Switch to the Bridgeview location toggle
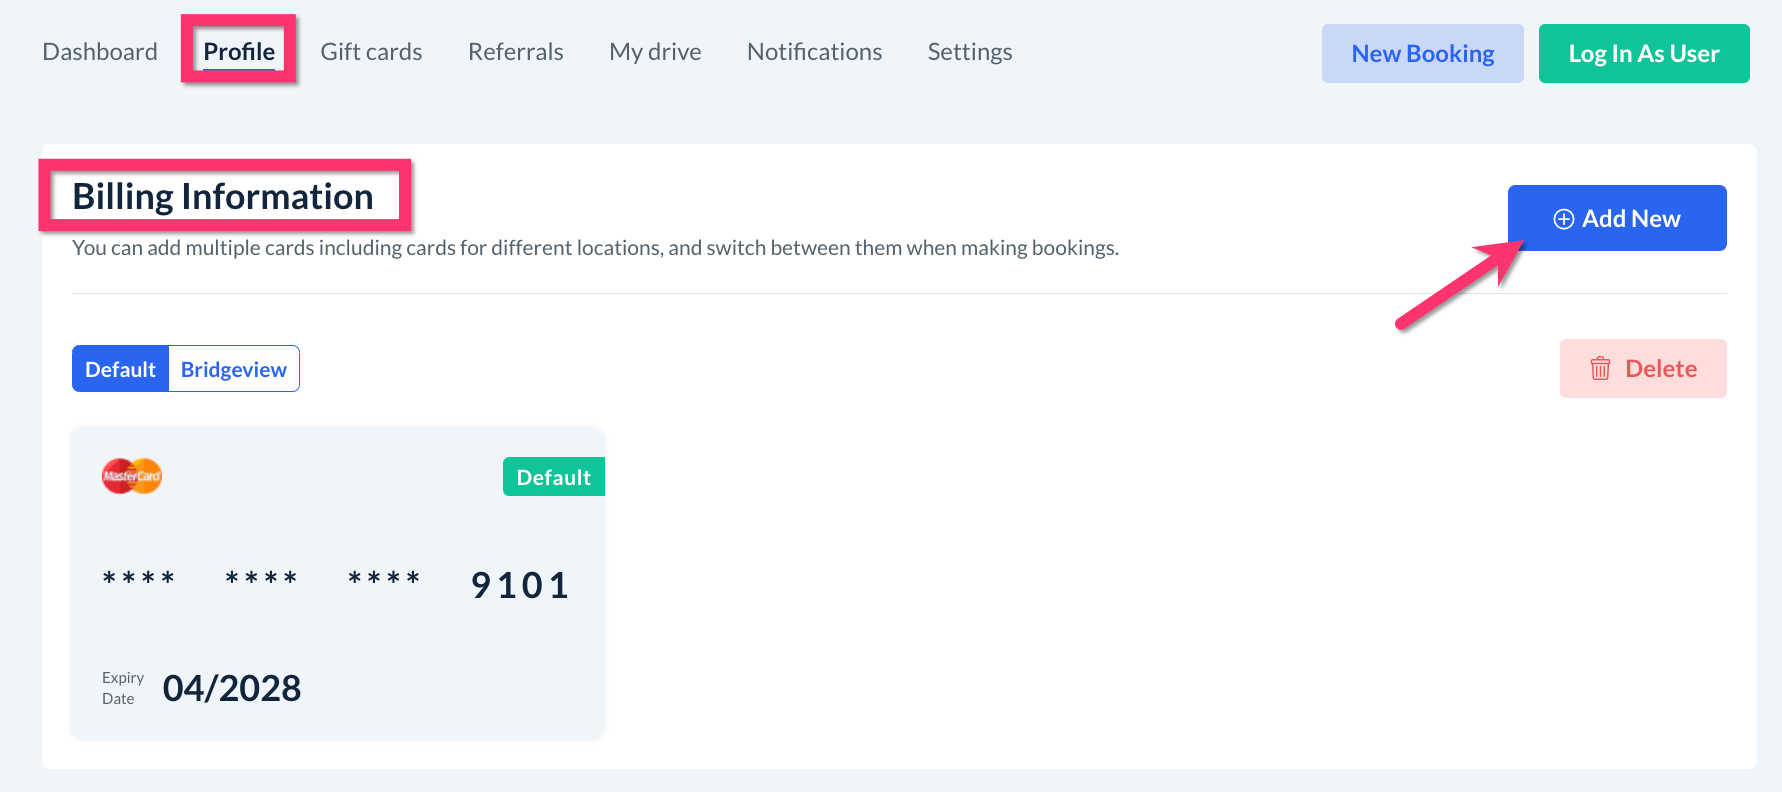This screenshot has width=1782, height=792. pos(234,369)
